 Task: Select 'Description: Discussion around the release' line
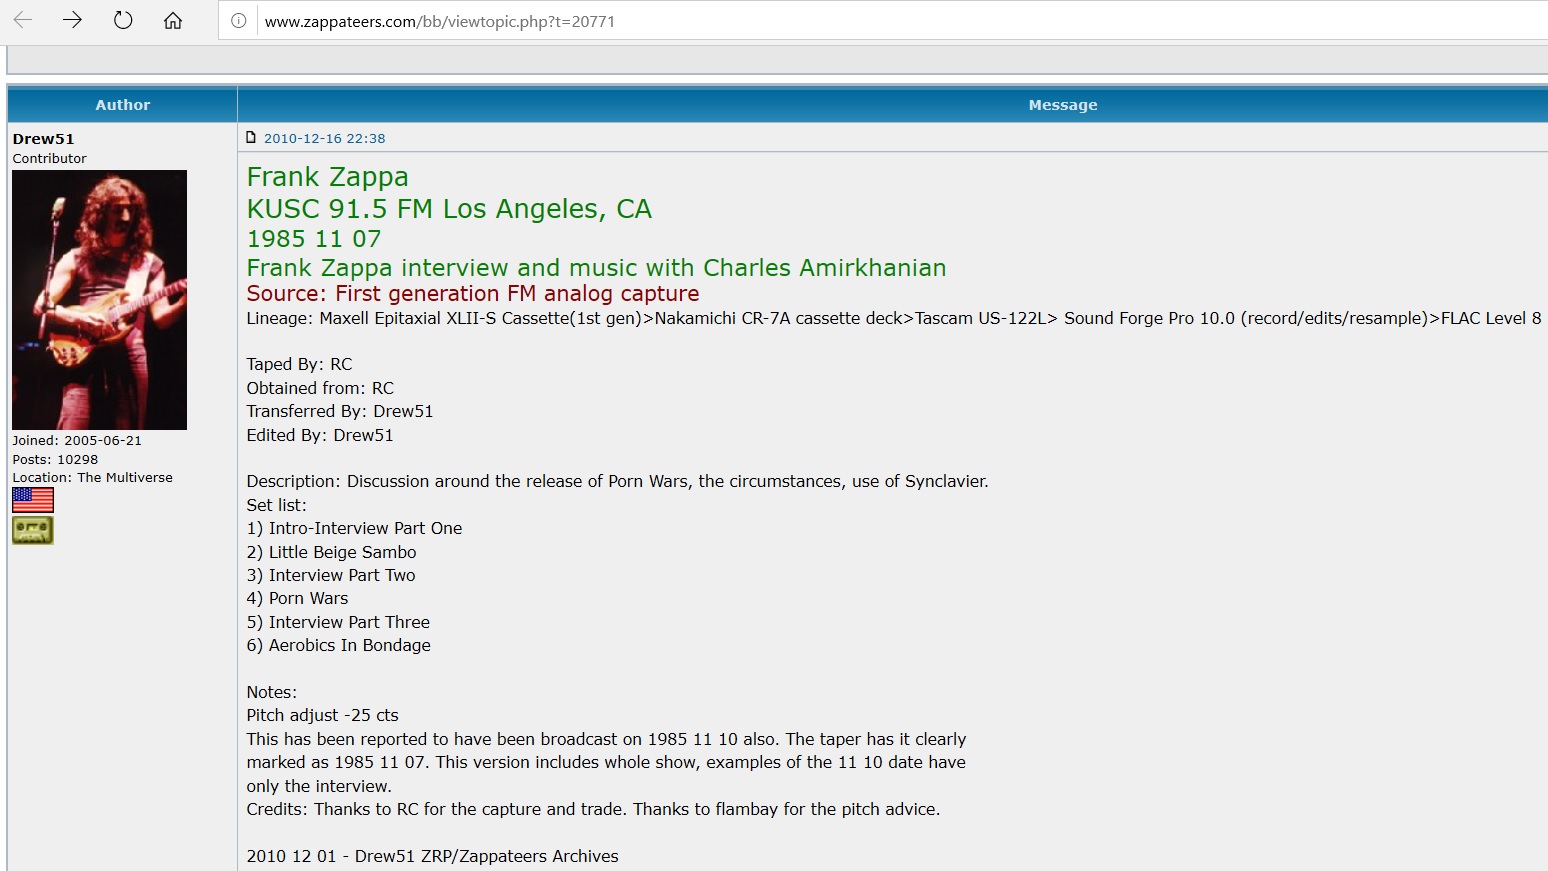coord(617,481)
